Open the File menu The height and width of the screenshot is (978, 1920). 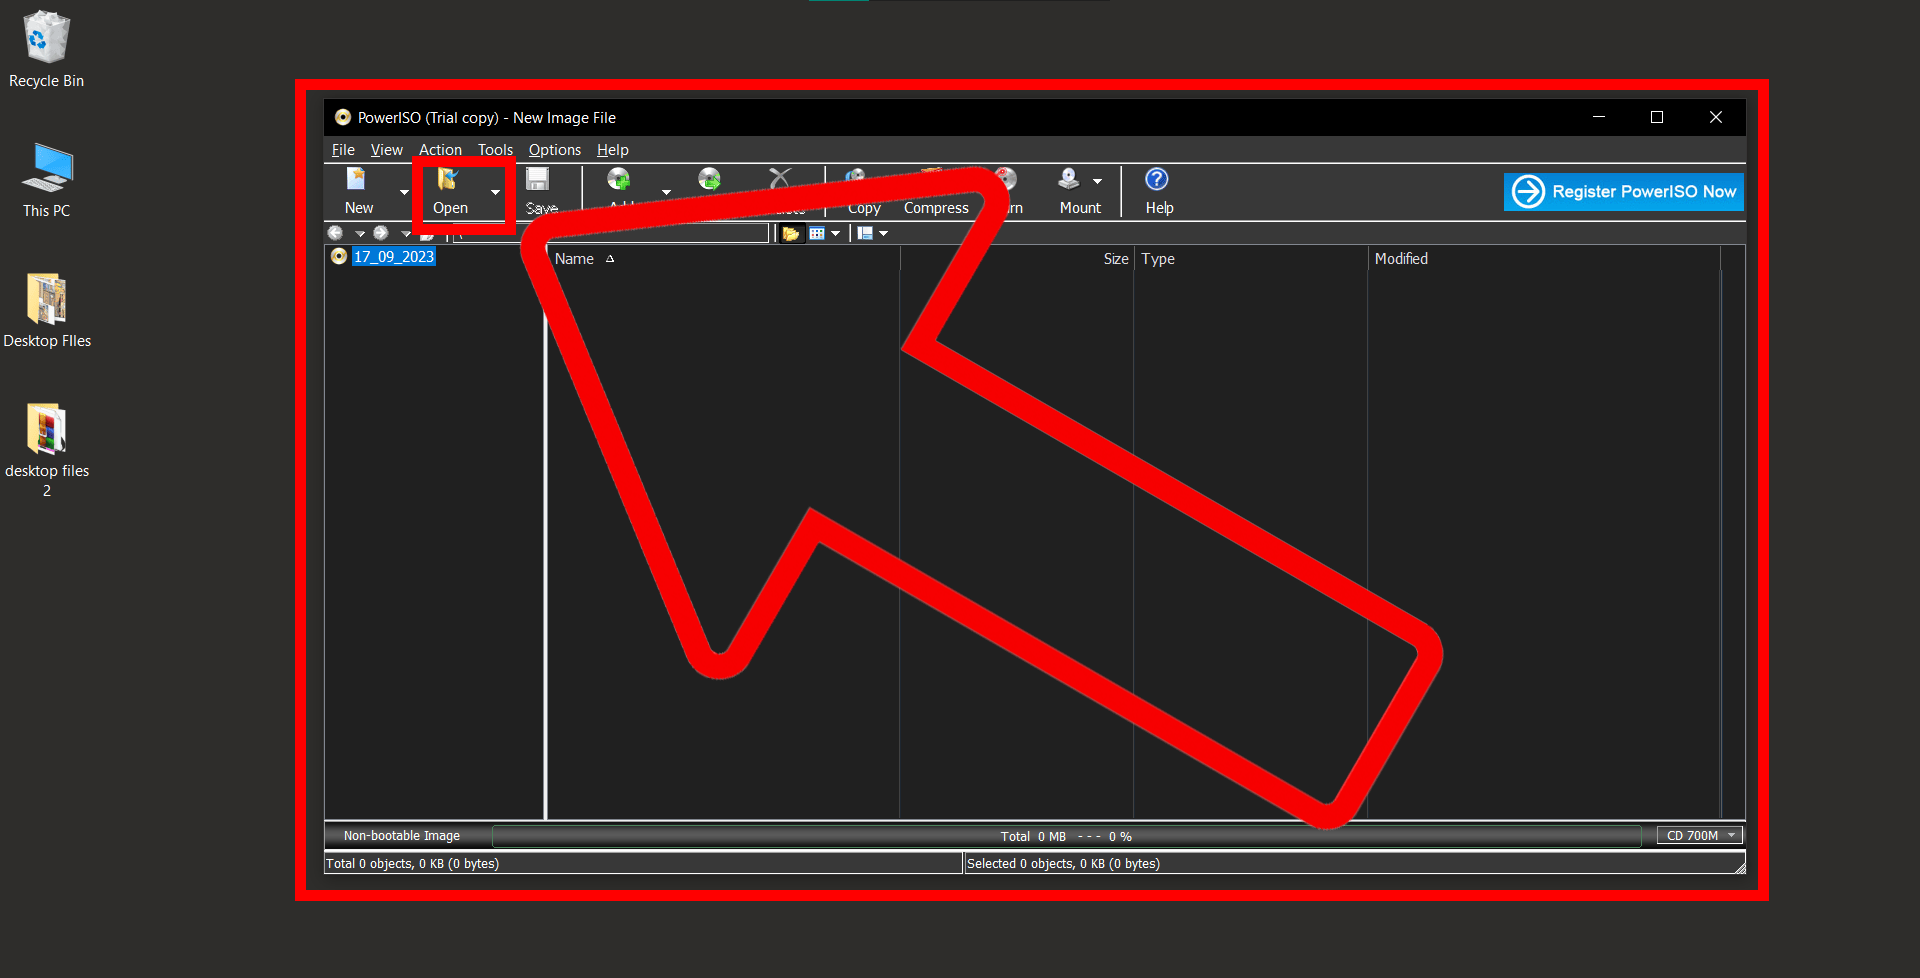coord(342,150)
